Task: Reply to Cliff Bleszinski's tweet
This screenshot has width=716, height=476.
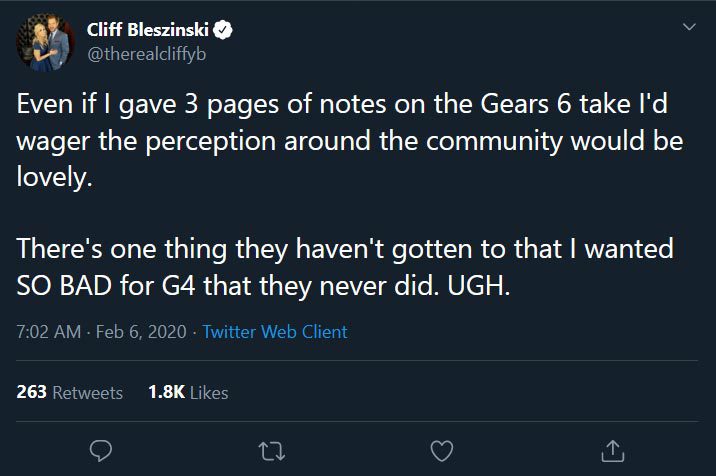Action: 101,451
